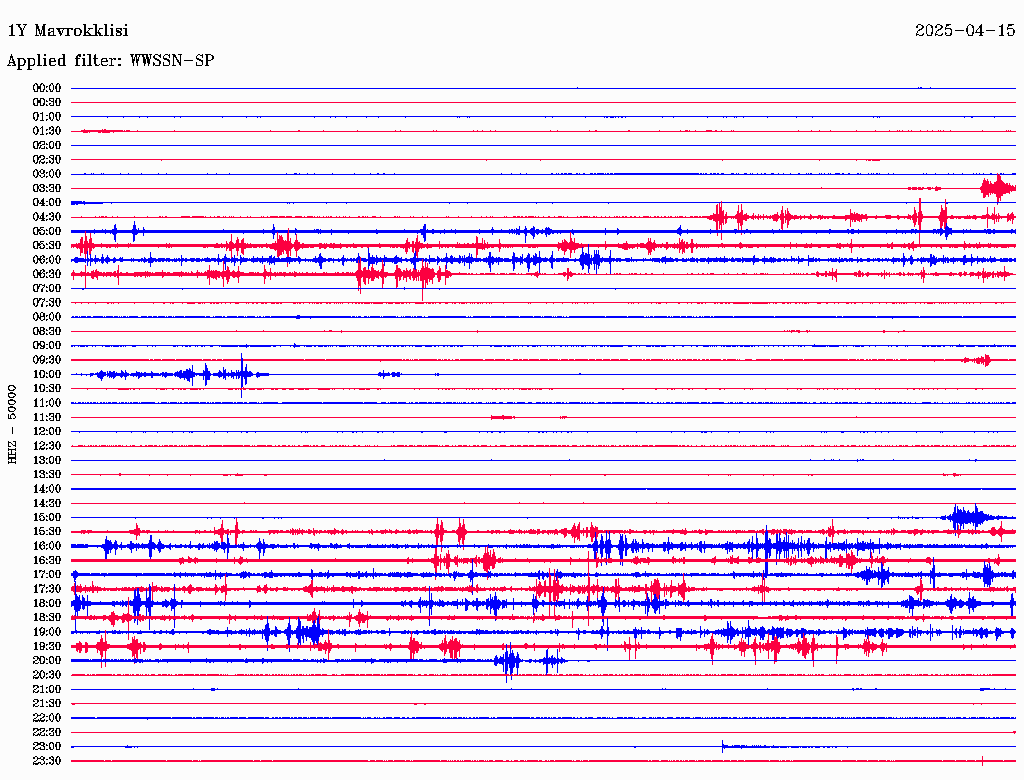
Task: Click the blue burst on 20:00 trace
Action: pyautogui.click(x=508, y=662)
